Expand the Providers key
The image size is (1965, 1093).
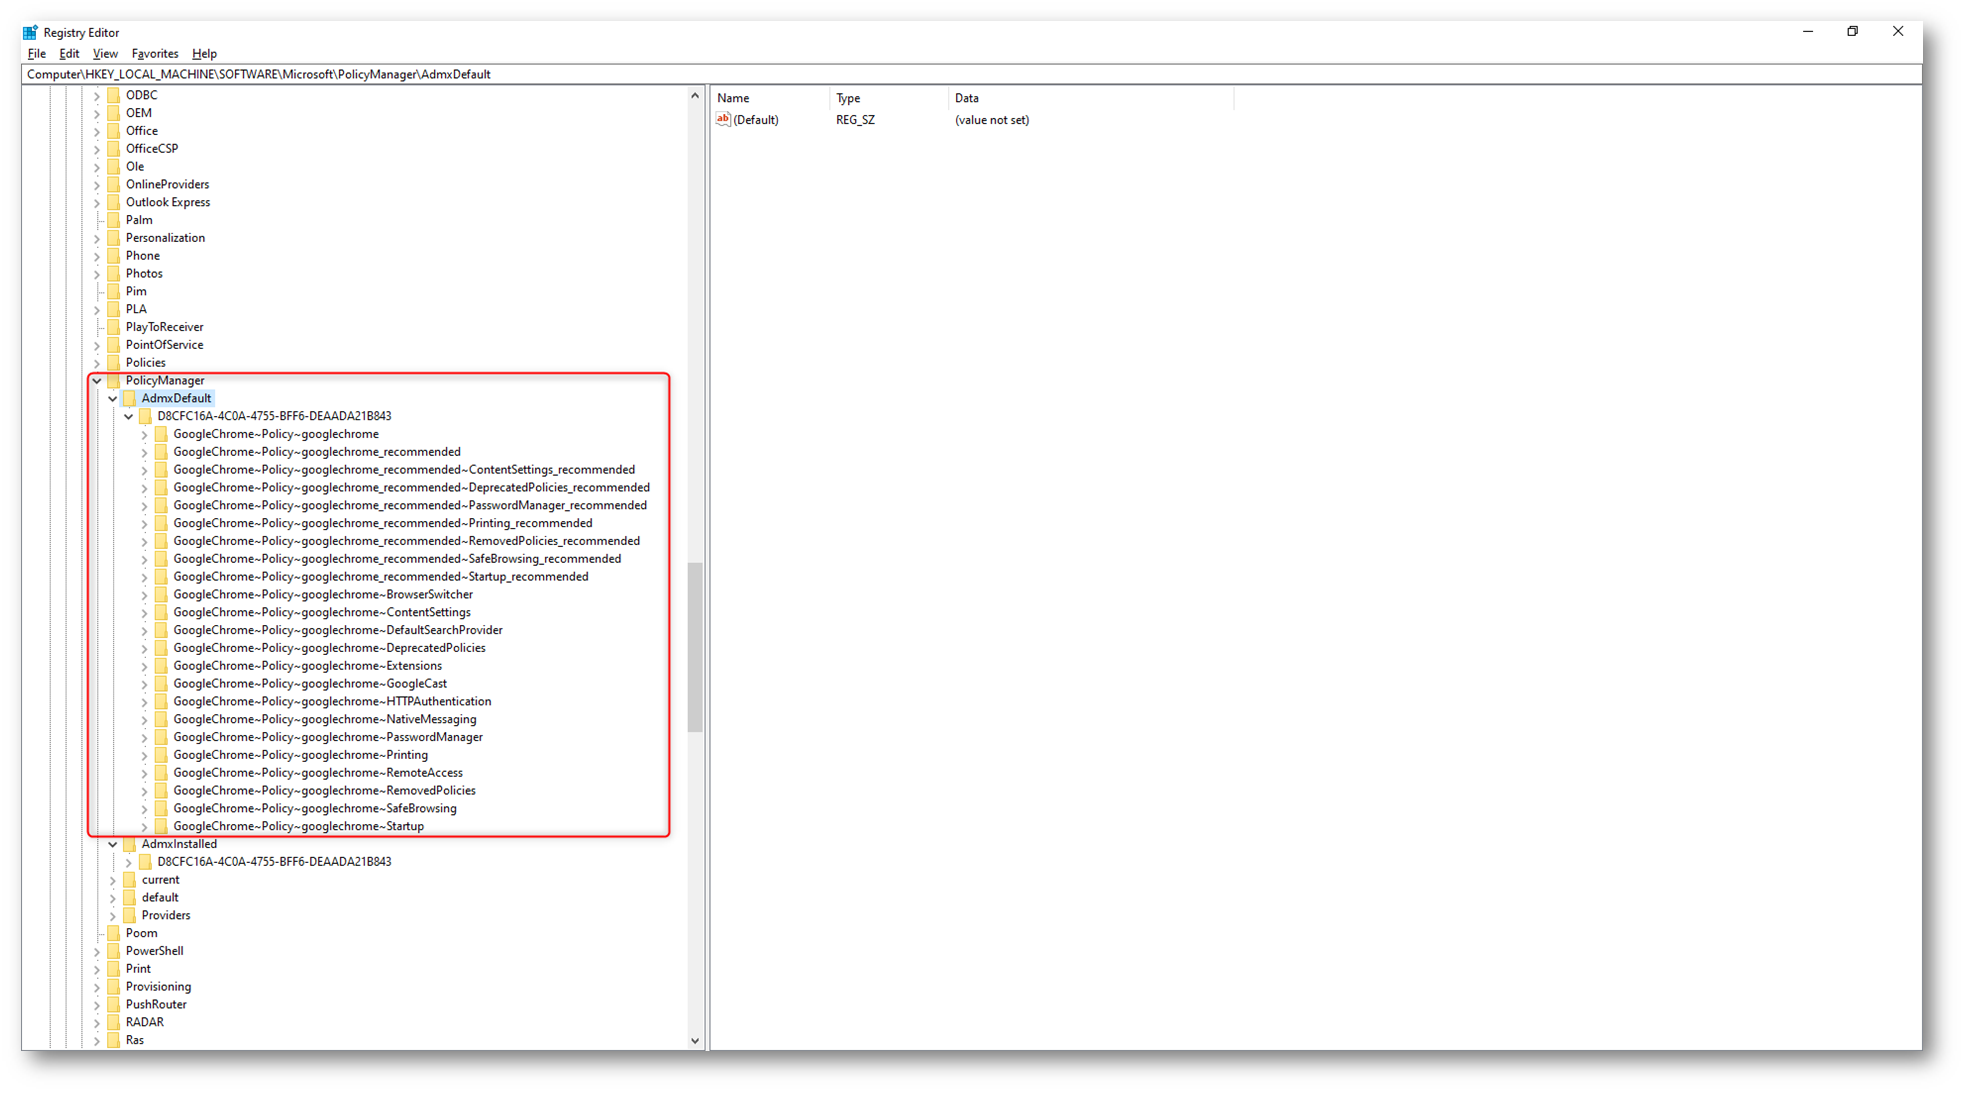point(113,916)
